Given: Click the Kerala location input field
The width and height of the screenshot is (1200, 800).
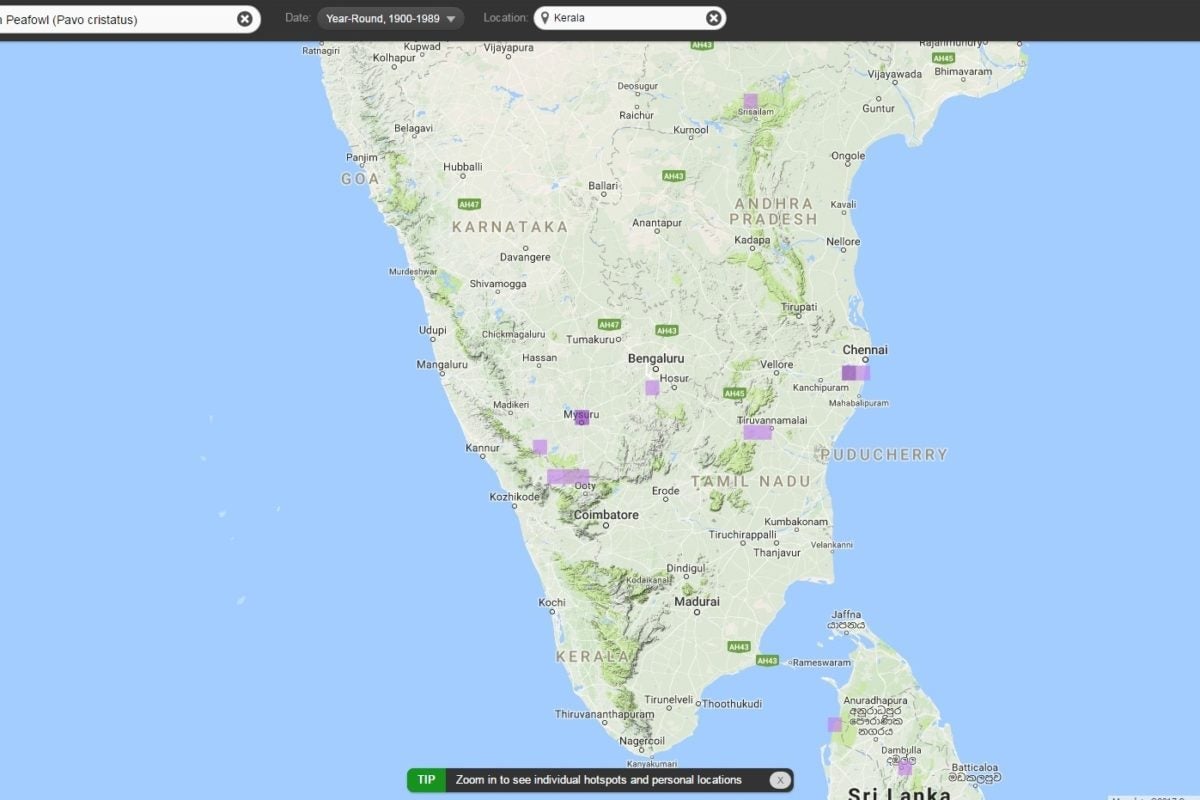Looking at the screenshot, I should click(628, 18).
